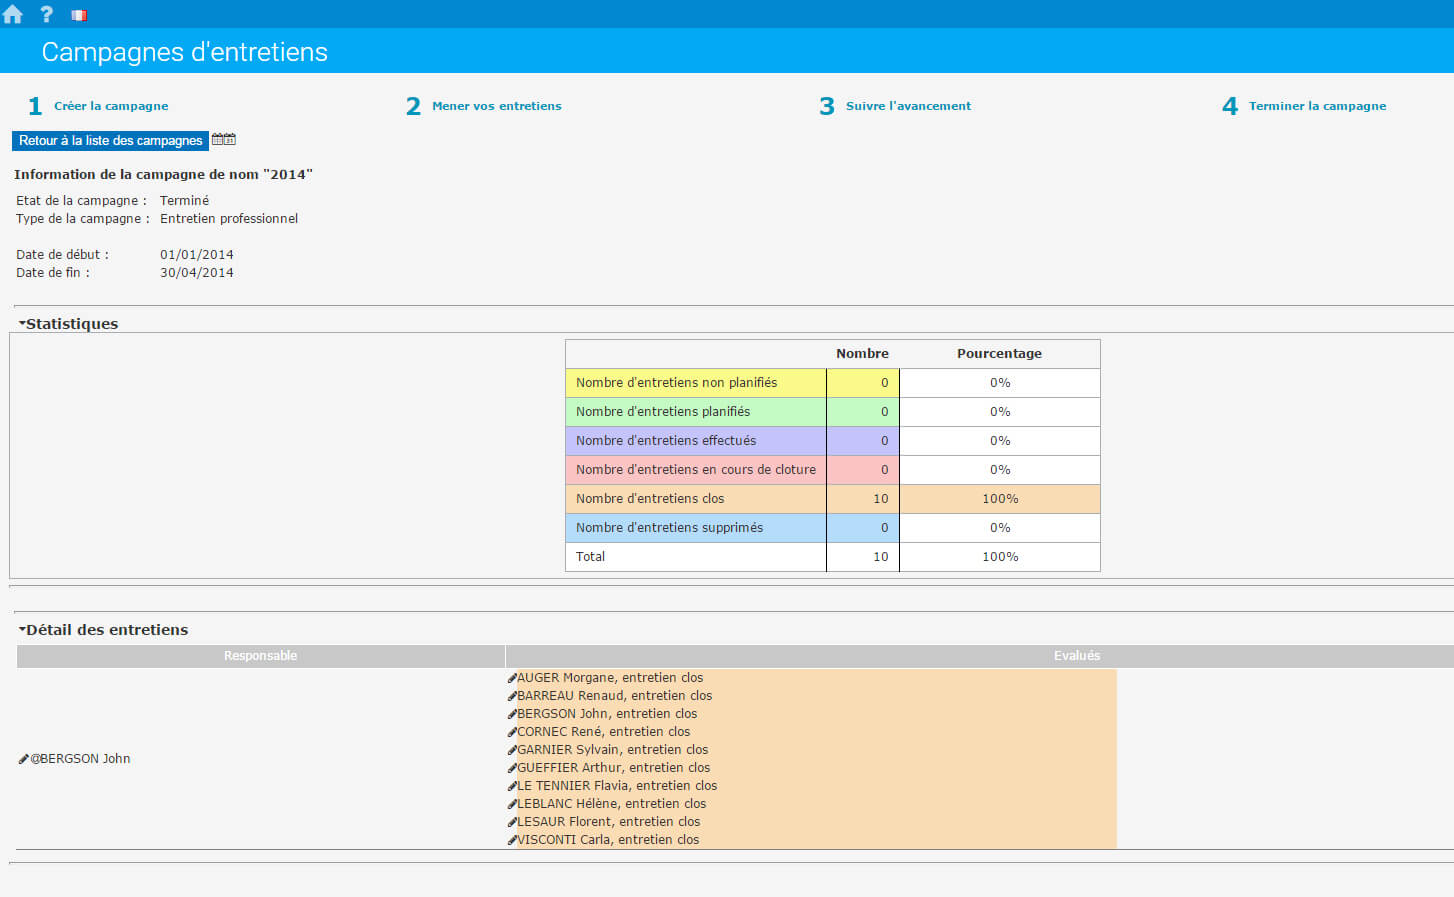Open GUEFFIER Arthur, entretien clos
This screenshot has height=897, width=1454.
tap(614, 768)
